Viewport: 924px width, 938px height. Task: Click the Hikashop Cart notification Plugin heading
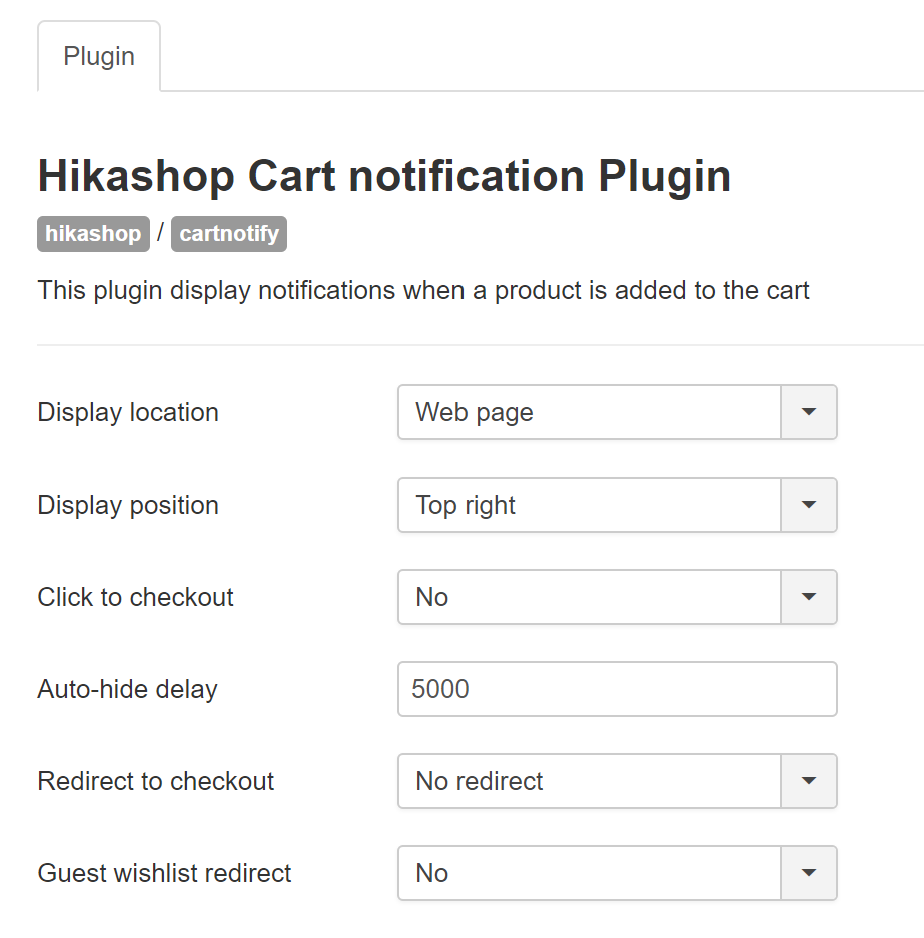pos(384,176)
